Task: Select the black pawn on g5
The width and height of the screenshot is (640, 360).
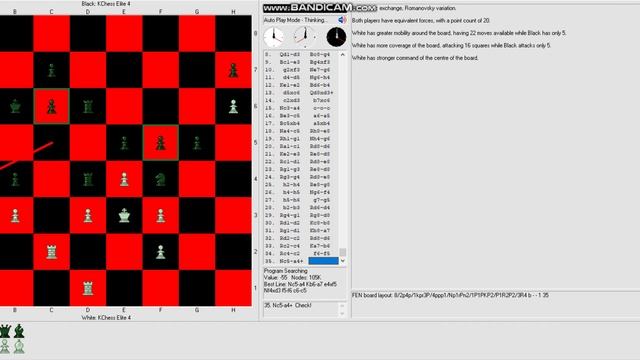Action: (x=197, y=143)
